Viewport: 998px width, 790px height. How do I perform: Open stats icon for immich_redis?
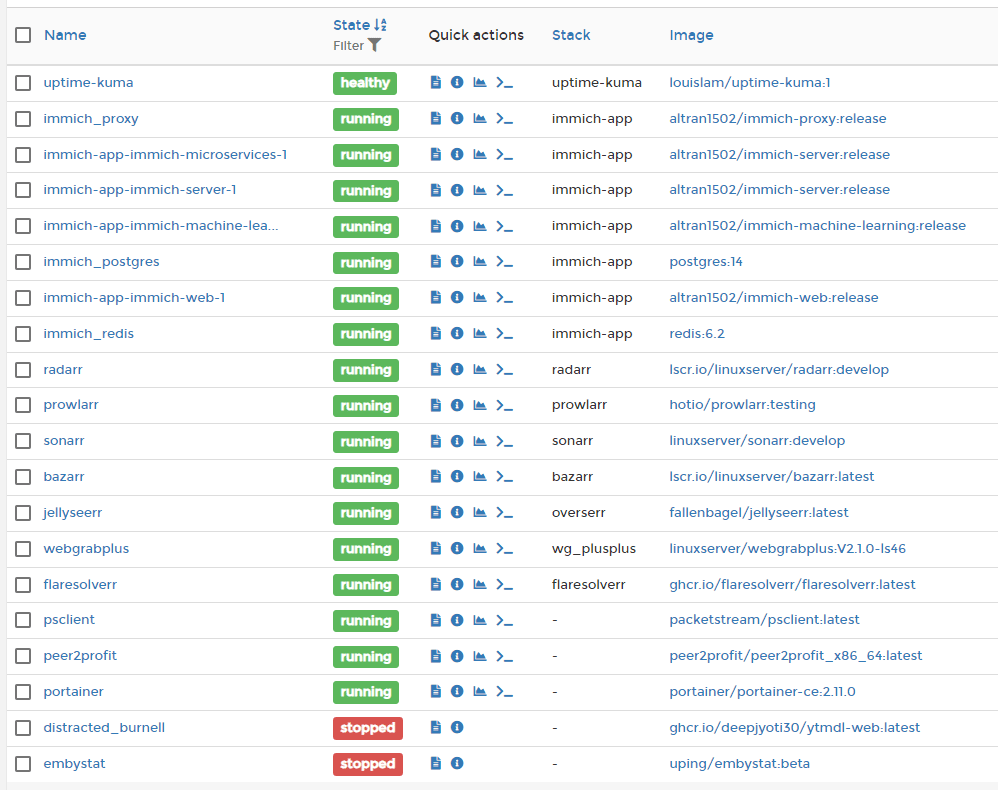point(480,333)
